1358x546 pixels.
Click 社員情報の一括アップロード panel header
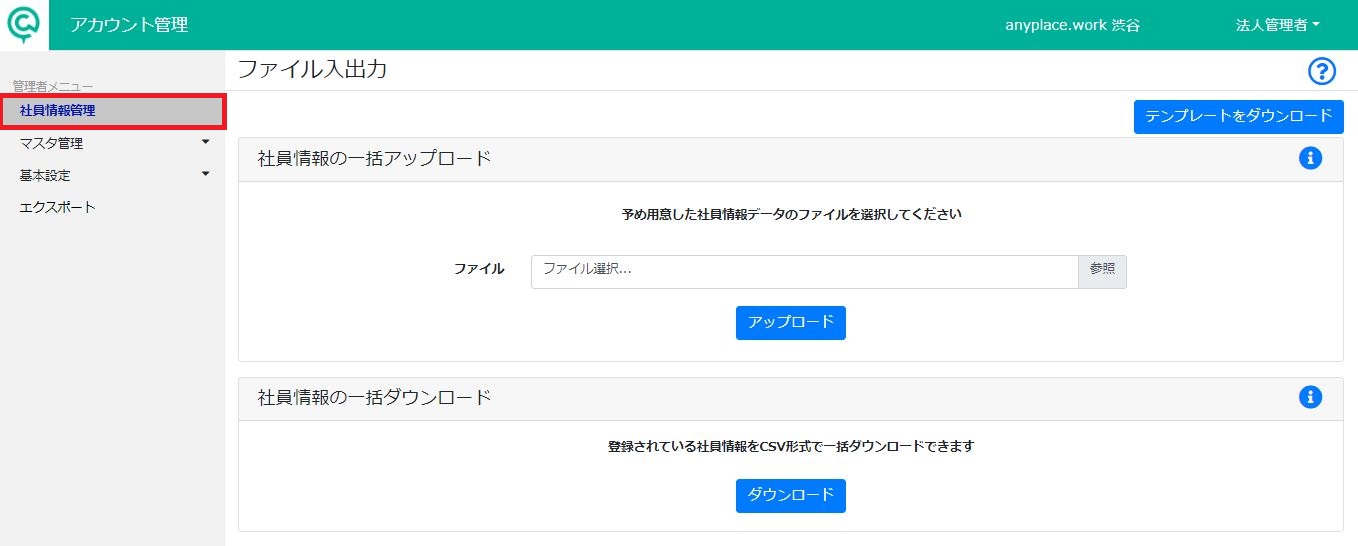(791, 159)
